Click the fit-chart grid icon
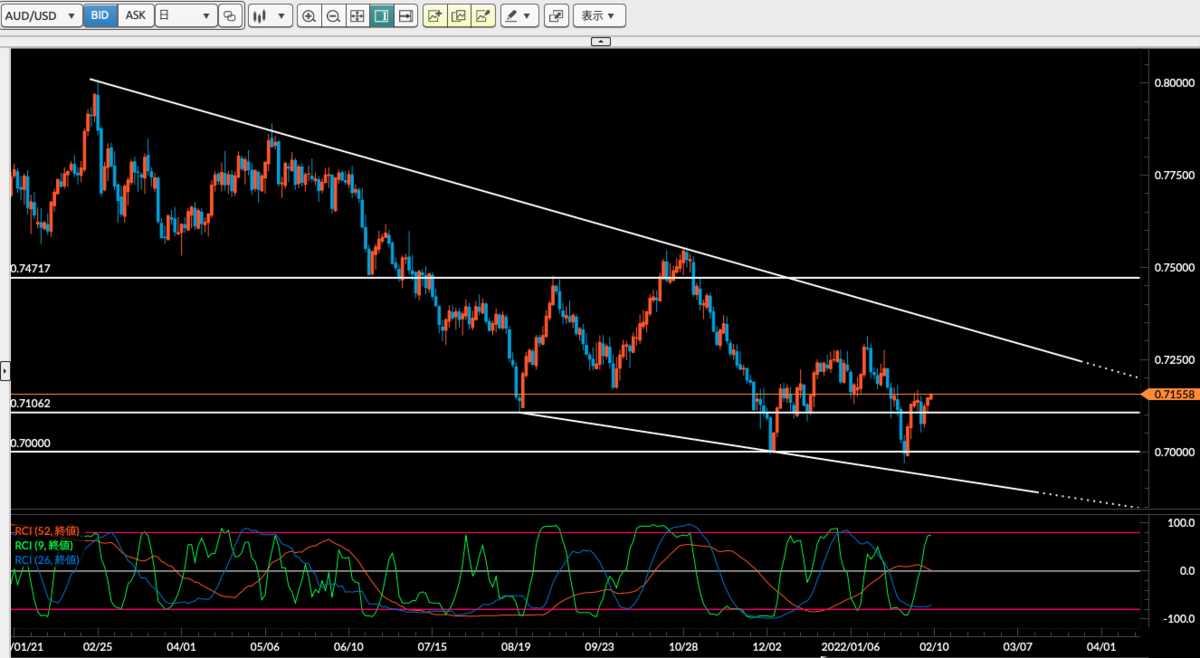The height and width of the screenshot is (658, 1200). tap(357, 15)
